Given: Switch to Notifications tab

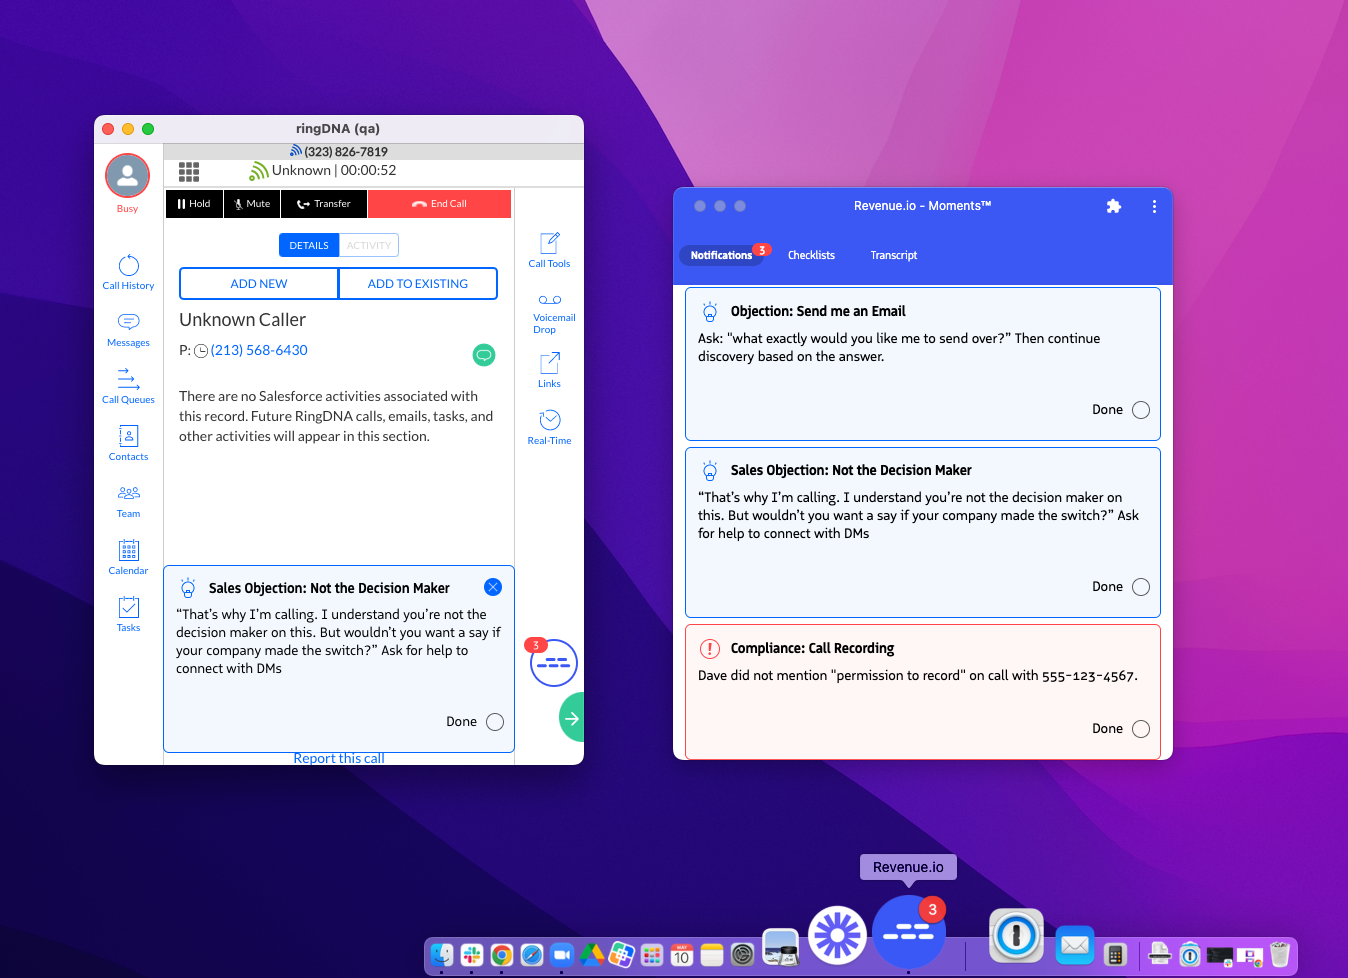Looking at the screenshot, I should pyautogui.click(x=721, y=255).
